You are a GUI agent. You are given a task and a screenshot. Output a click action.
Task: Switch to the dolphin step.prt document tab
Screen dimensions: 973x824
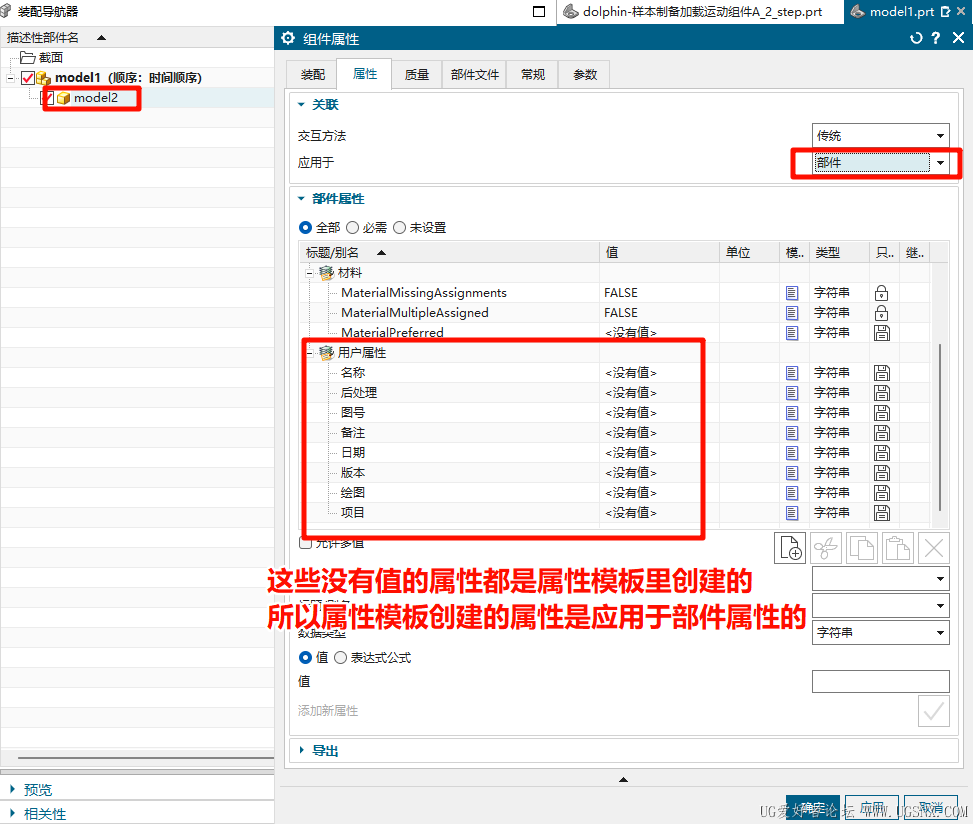pyautogui.click(x=700, y=12)
